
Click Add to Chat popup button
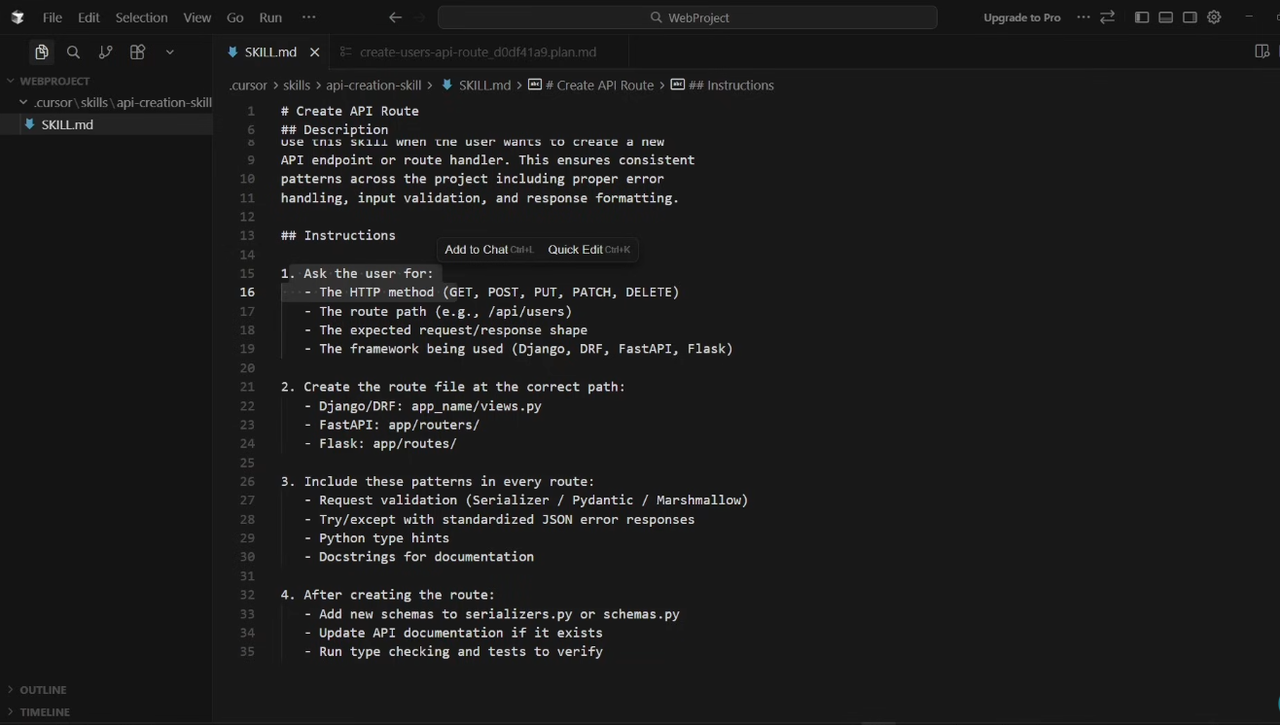488,249
